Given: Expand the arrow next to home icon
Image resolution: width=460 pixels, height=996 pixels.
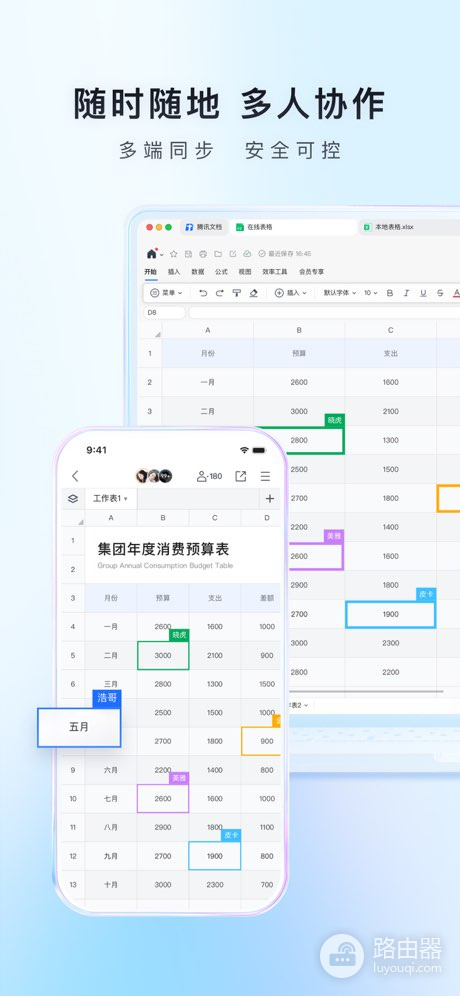Looking at the screenshot, I should [x=161, y=255].
